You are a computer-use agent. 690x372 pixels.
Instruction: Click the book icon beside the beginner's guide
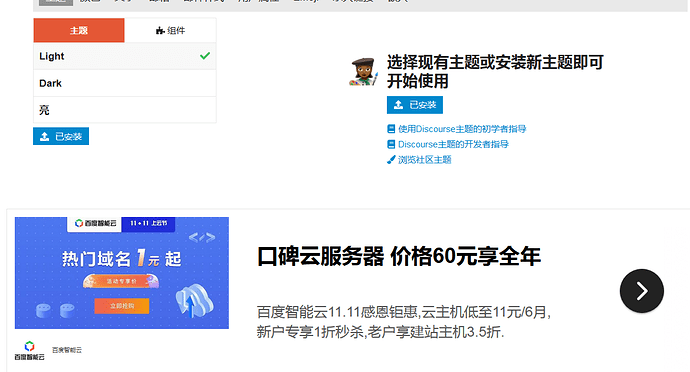tap(391, 129)
